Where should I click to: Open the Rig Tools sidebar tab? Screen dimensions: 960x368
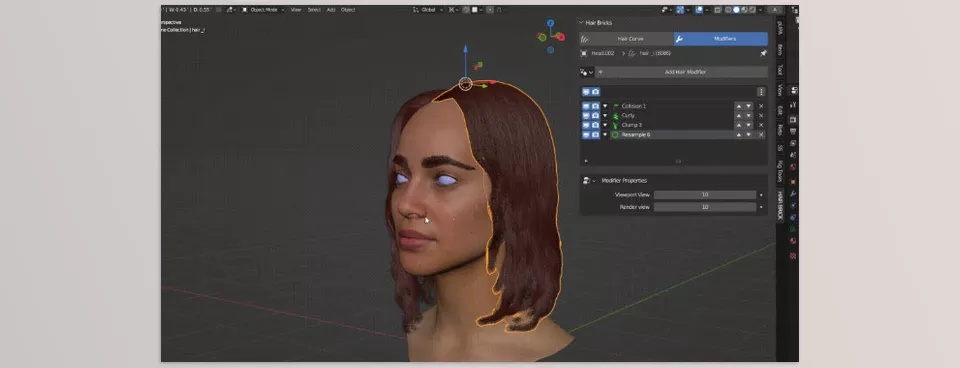[780, 171]
